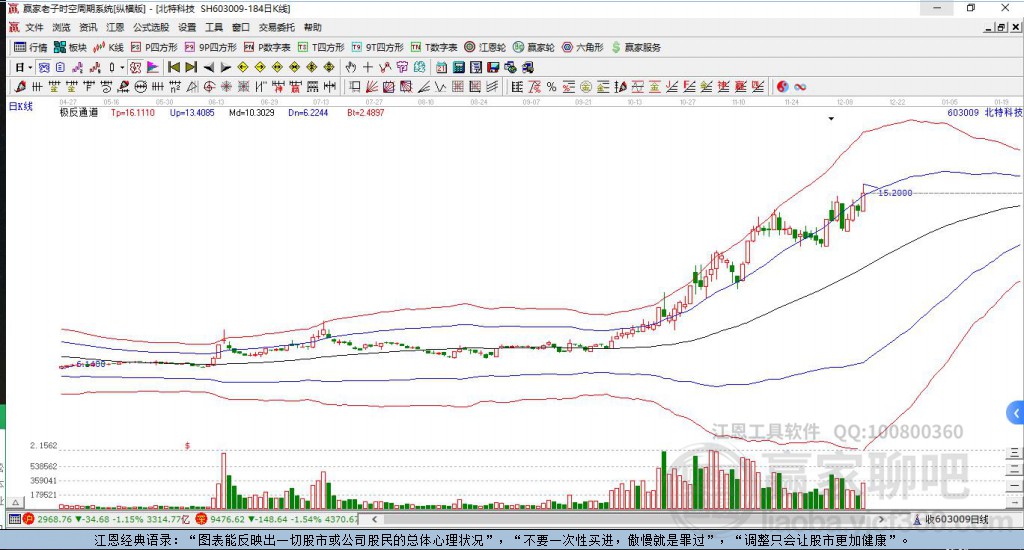Open the 交易委托 menu
The width and height of the screenshot is (1024, 550).
(x=276, y=27)
